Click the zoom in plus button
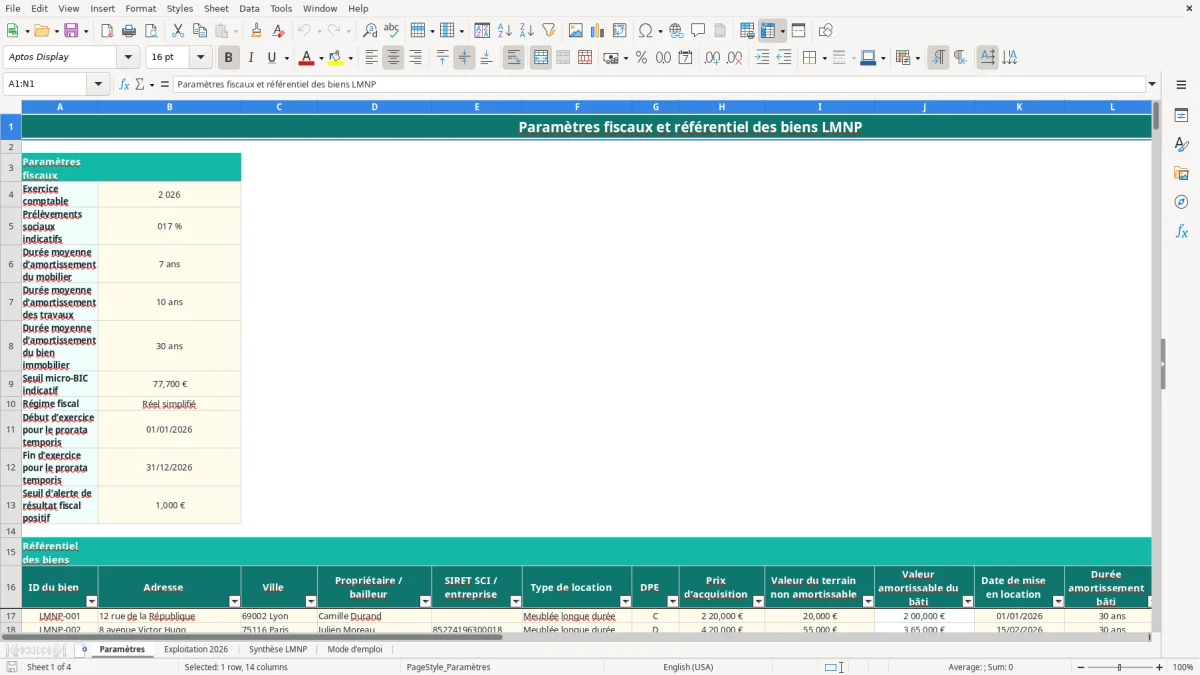The image size is (1200, 675). point(1159,667)
